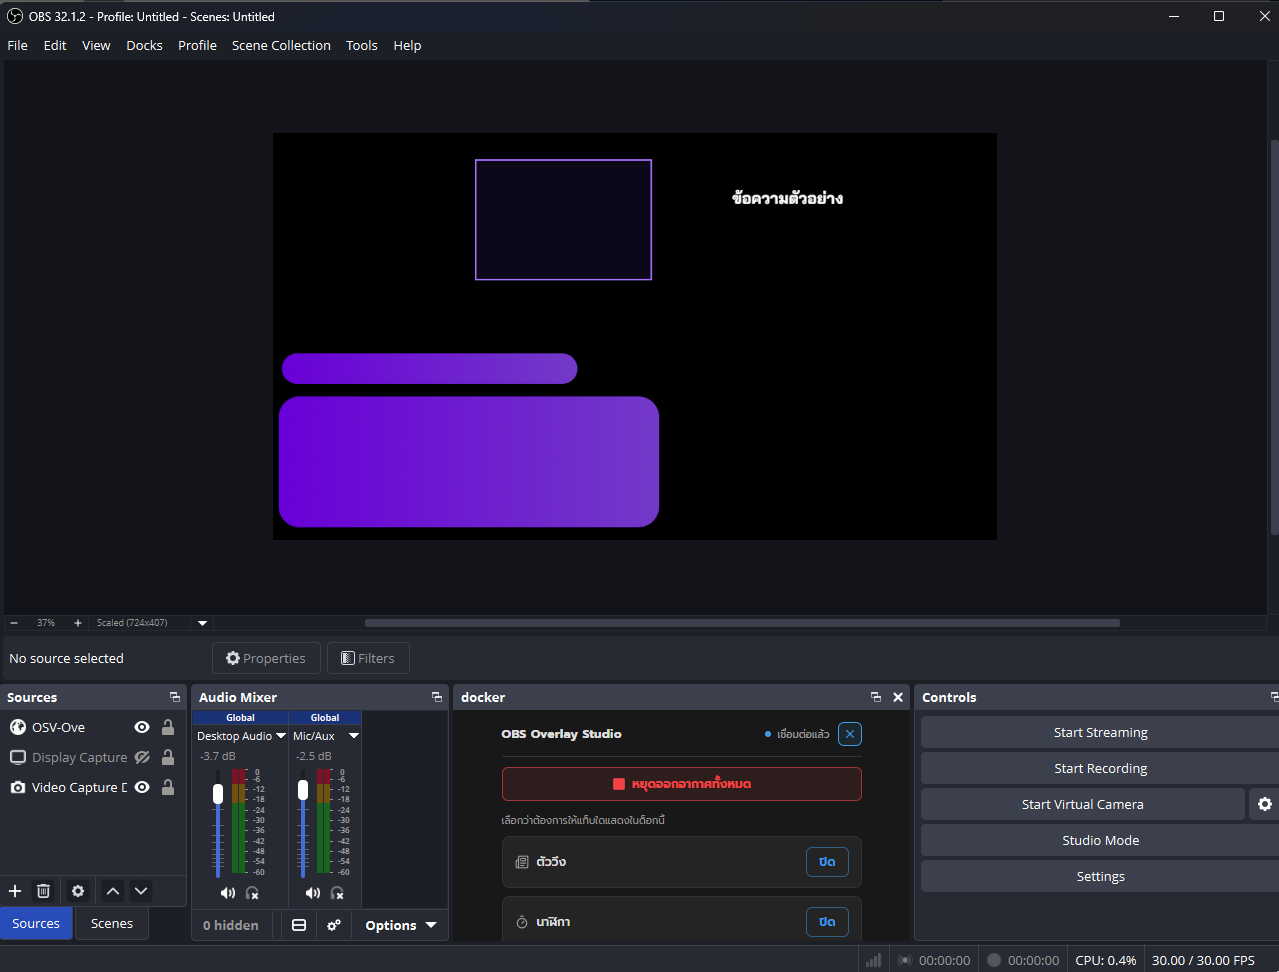Open the Docks menu
Viewport: 1279px width, 972px height.
pyautogui.click(x=144, y=45)
